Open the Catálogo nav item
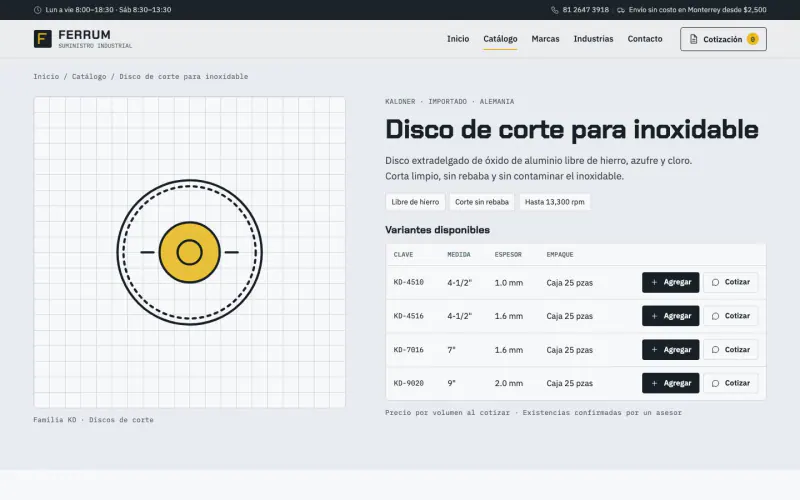The height and width of the screenshot is (500, 800). pyautogui.click(x=500, y=39)
